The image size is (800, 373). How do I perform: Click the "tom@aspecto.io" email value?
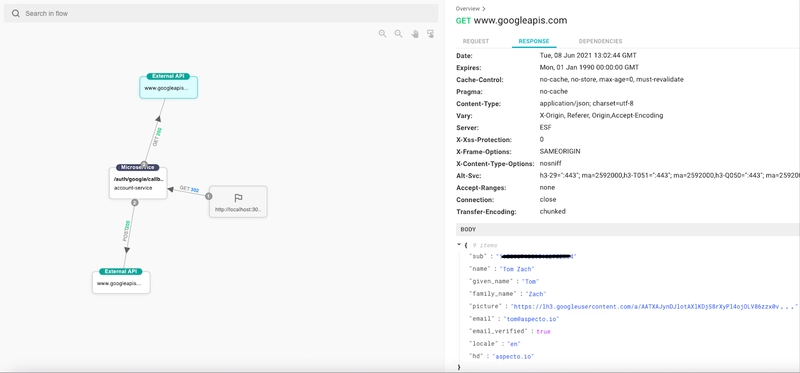pos(532,319)
